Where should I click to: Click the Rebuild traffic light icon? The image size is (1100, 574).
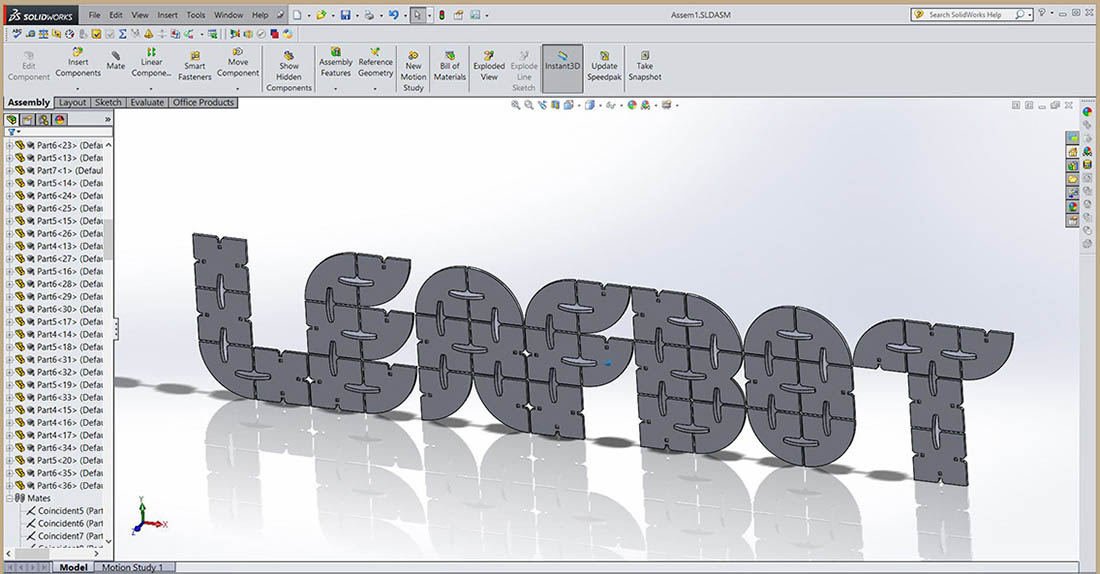tap(442, 15)
